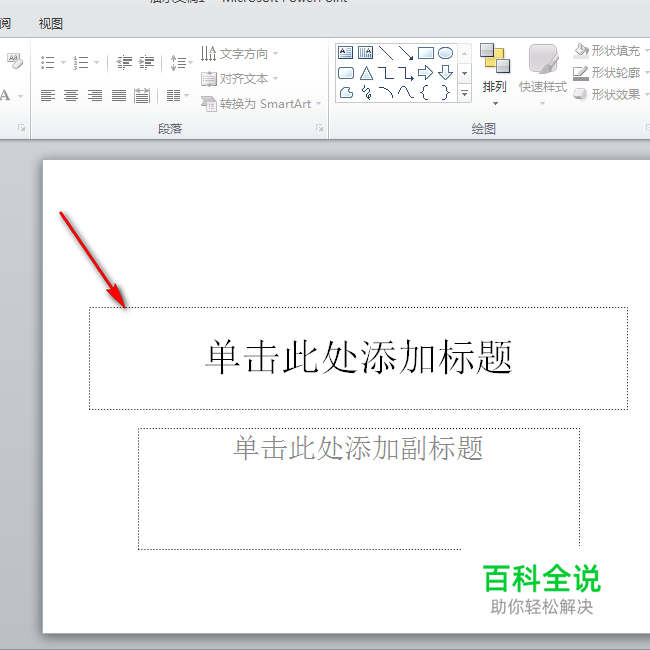Viewport: 650px width, 650px height.
Task: Open line spacing options
Action: (x=181, y=63)
